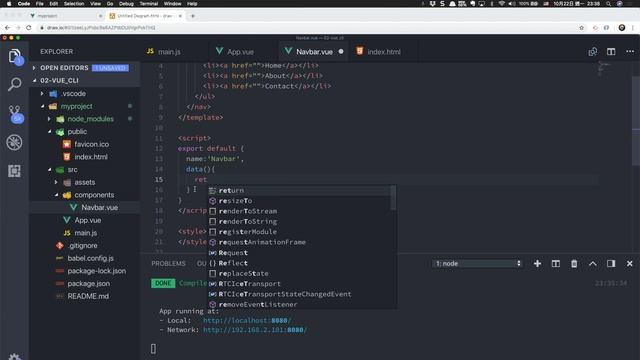Maximize the panel with up chevron

click(x=593, y=264)
